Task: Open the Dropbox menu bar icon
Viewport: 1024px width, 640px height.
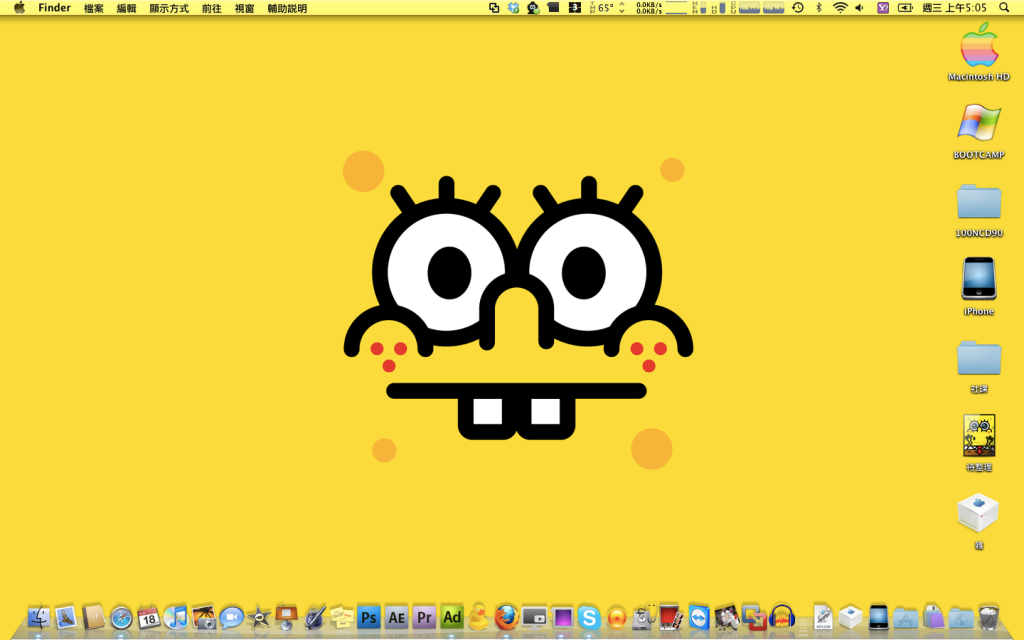Action: pyautogui.click(x=514, y=8)
